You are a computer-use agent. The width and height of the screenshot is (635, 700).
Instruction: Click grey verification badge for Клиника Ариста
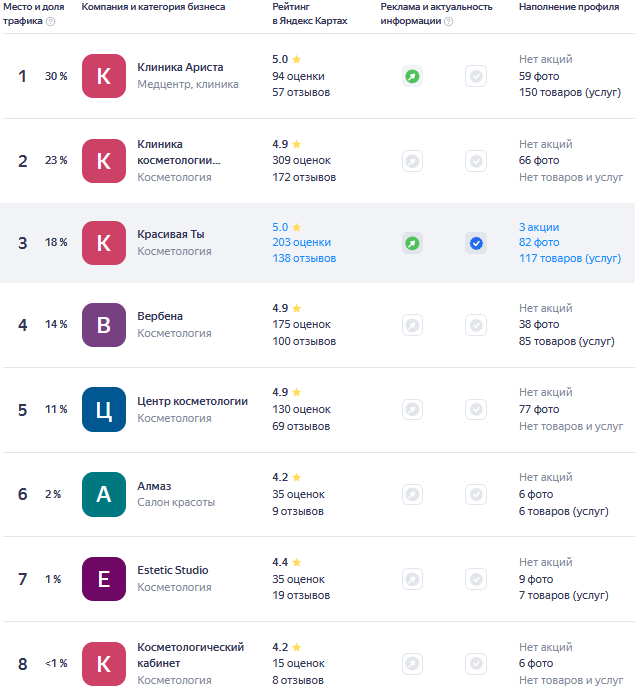pyautogui.click(x=476, y=76)
